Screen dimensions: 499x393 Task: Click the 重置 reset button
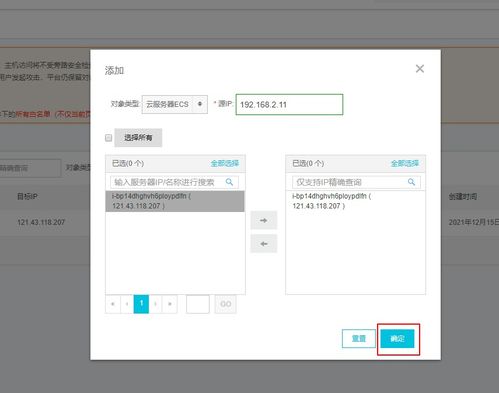[x=359, y=339]
